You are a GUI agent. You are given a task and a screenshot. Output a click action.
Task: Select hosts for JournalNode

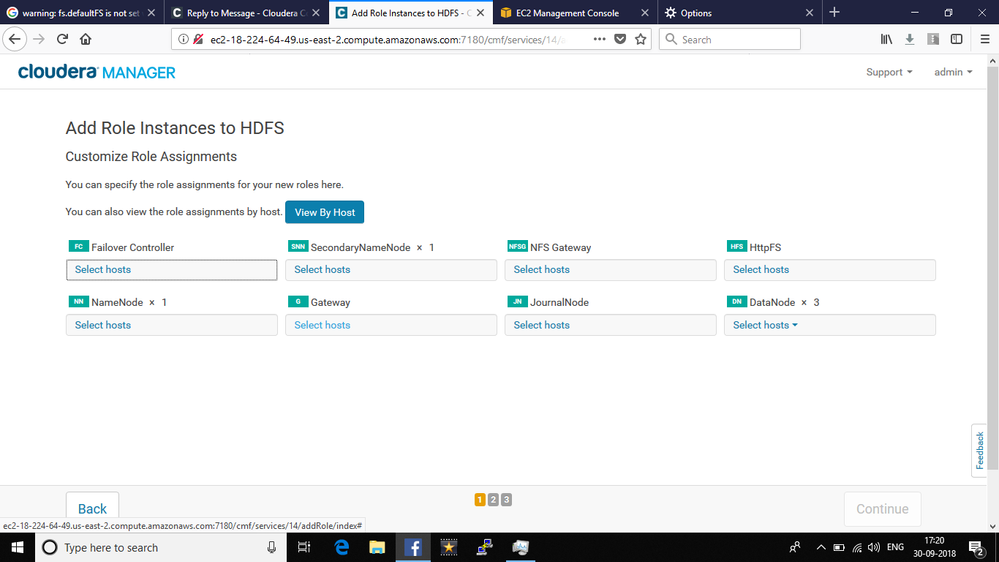point(610,325)
